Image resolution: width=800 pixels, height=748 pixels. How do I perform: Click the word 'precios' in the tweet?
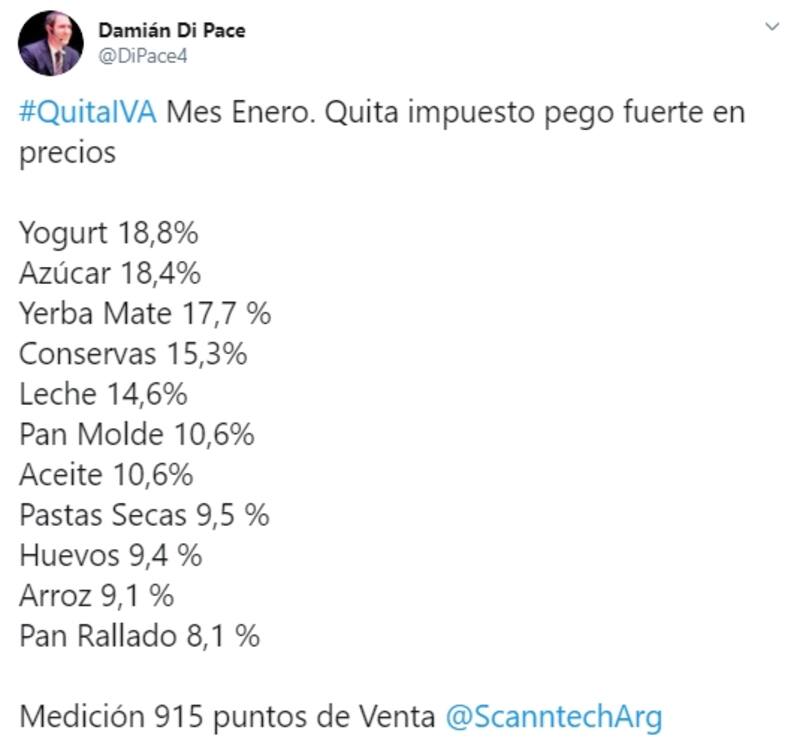point(67,153)
